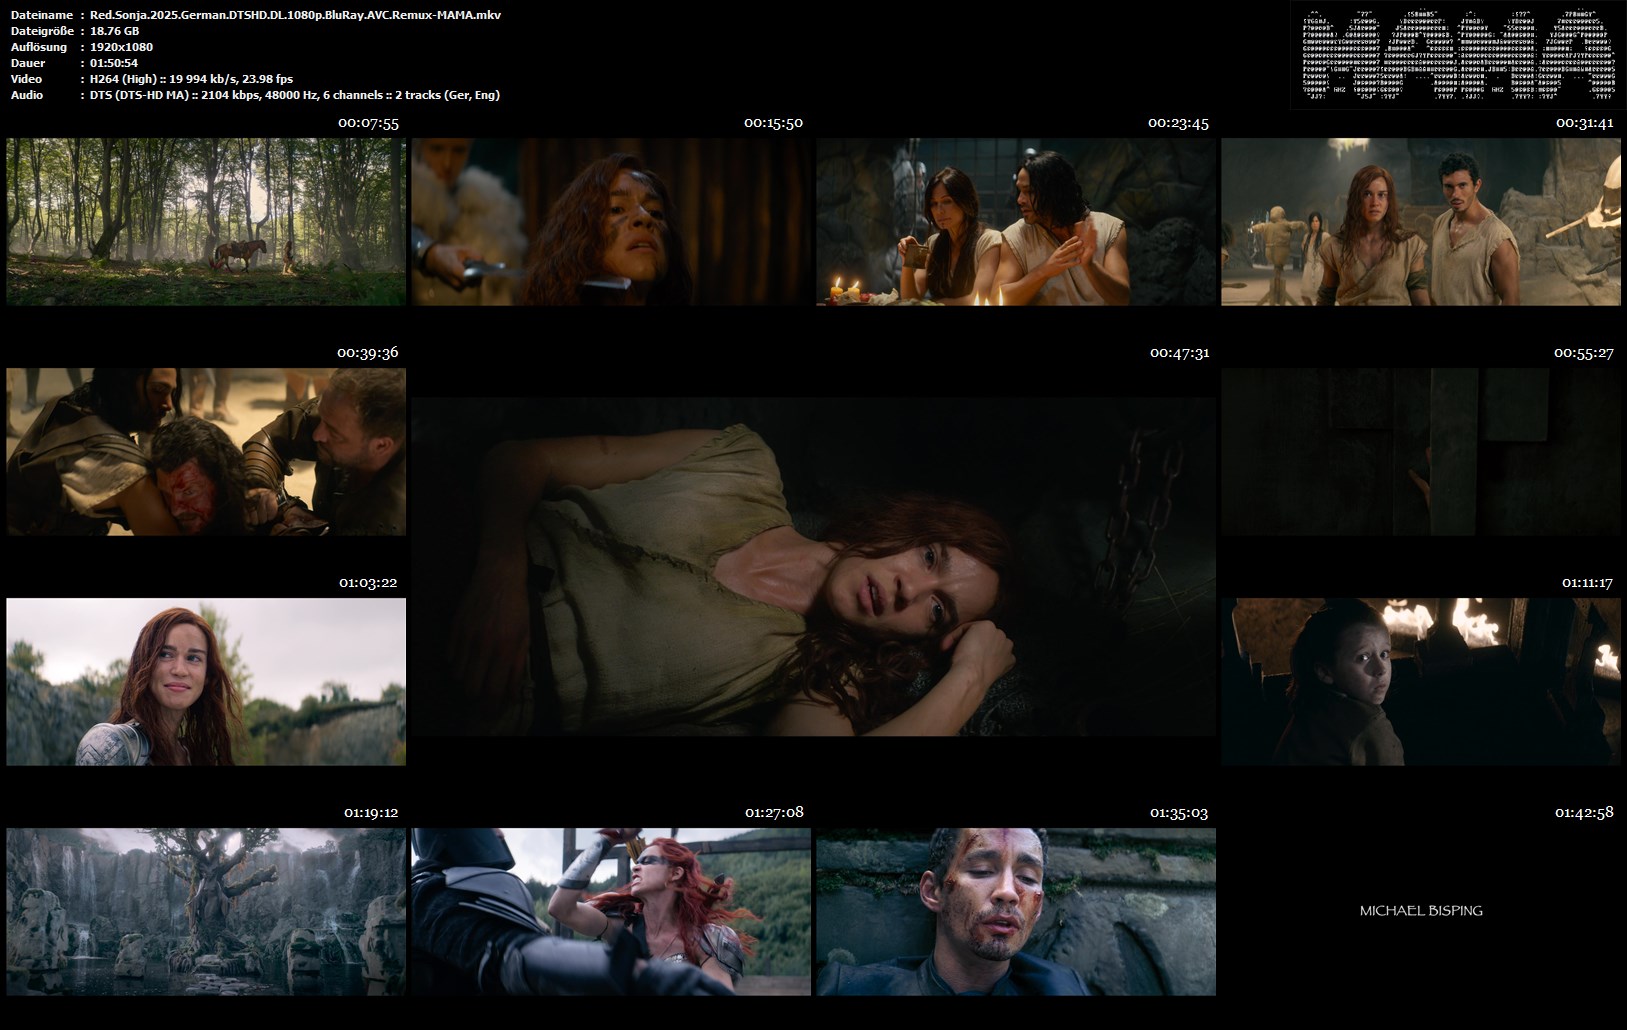The height and width of the screenshot is (1030, 1627).
Task: Click the MICHAEL BISPING credit text
Action: (x=1421, y=911)
